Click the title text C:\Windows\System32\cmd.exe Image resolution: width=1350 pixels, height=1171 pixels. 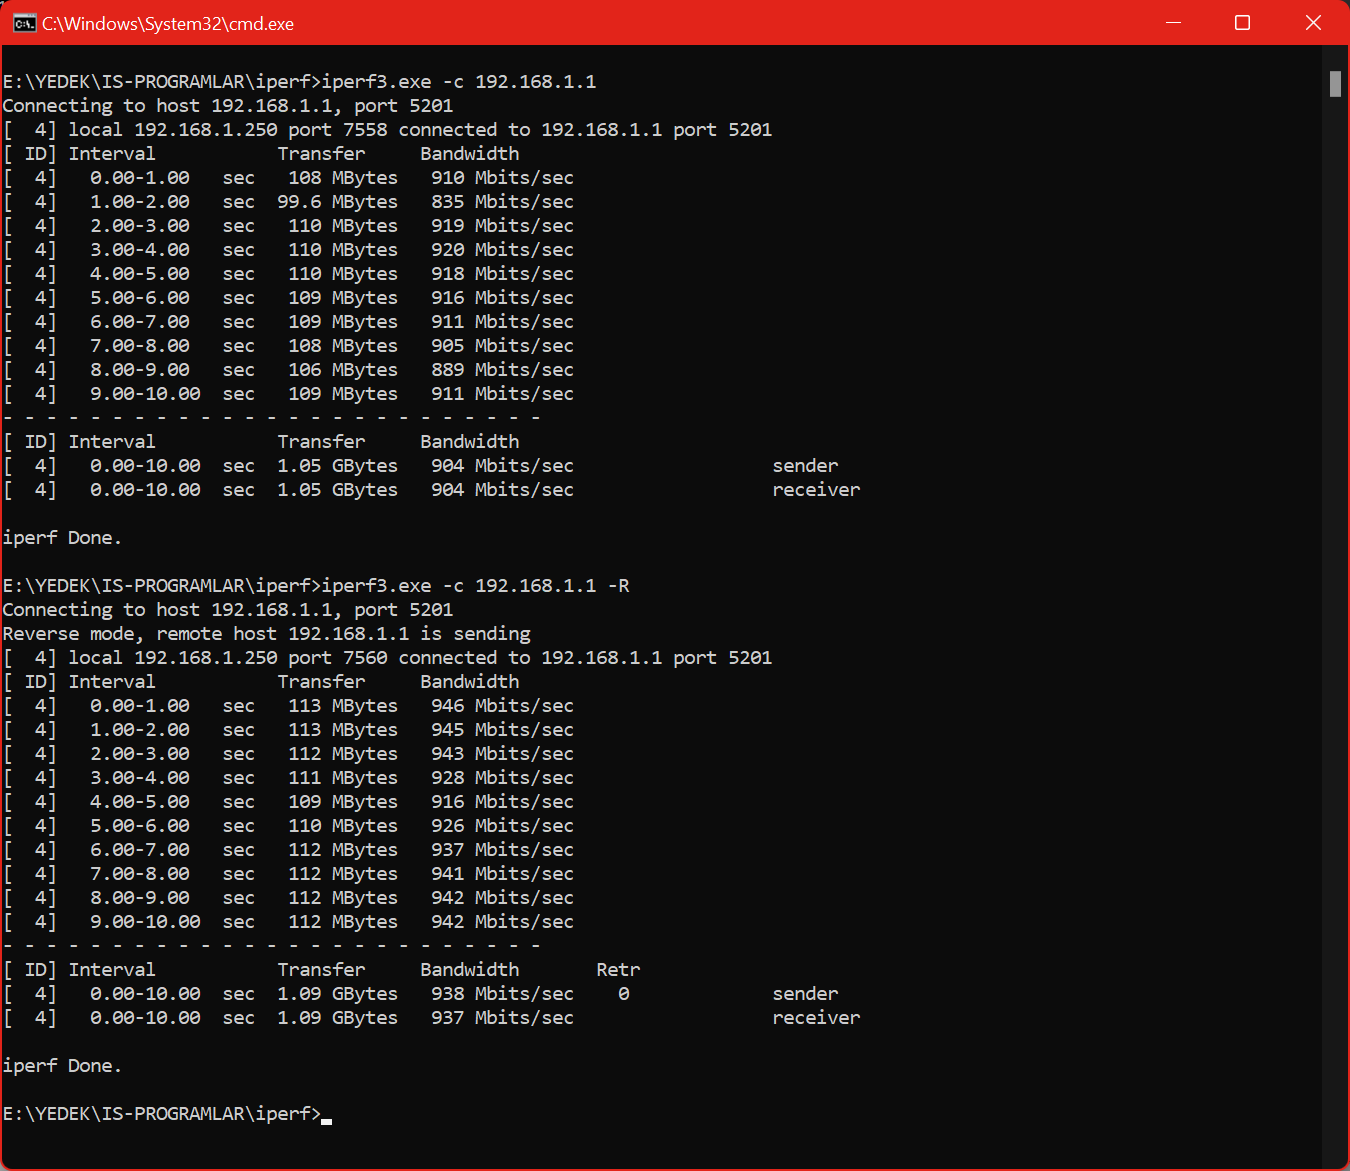[x=168, y=24]
